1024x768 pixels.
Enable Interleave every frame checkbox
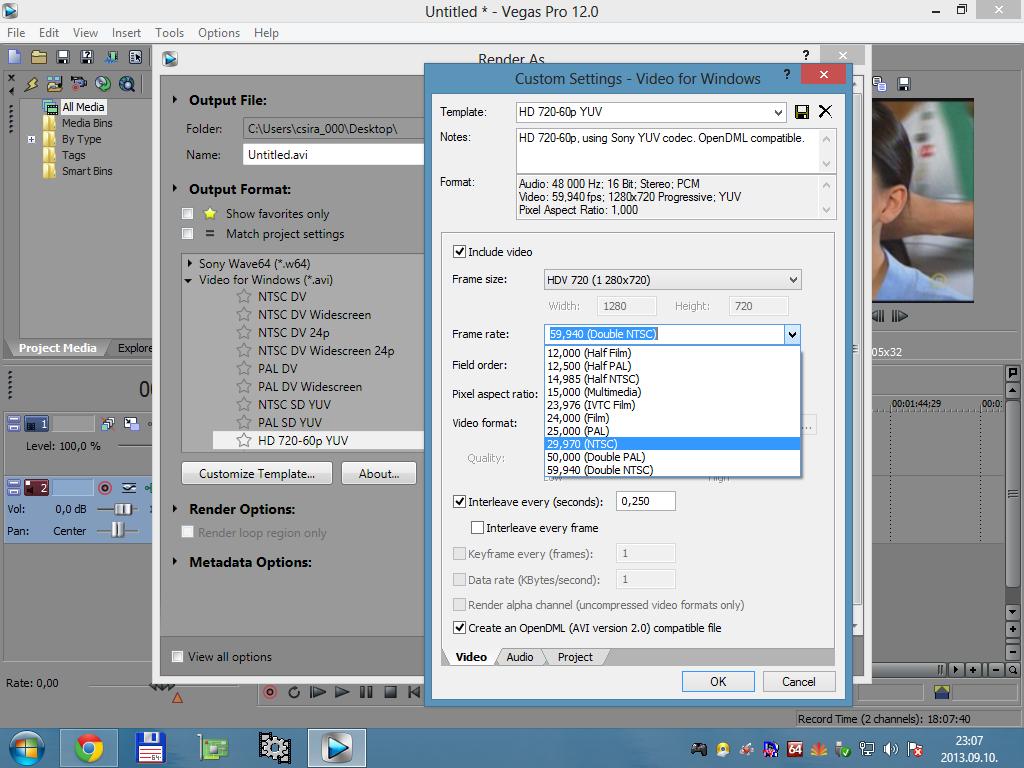click(x=477, y=528)
